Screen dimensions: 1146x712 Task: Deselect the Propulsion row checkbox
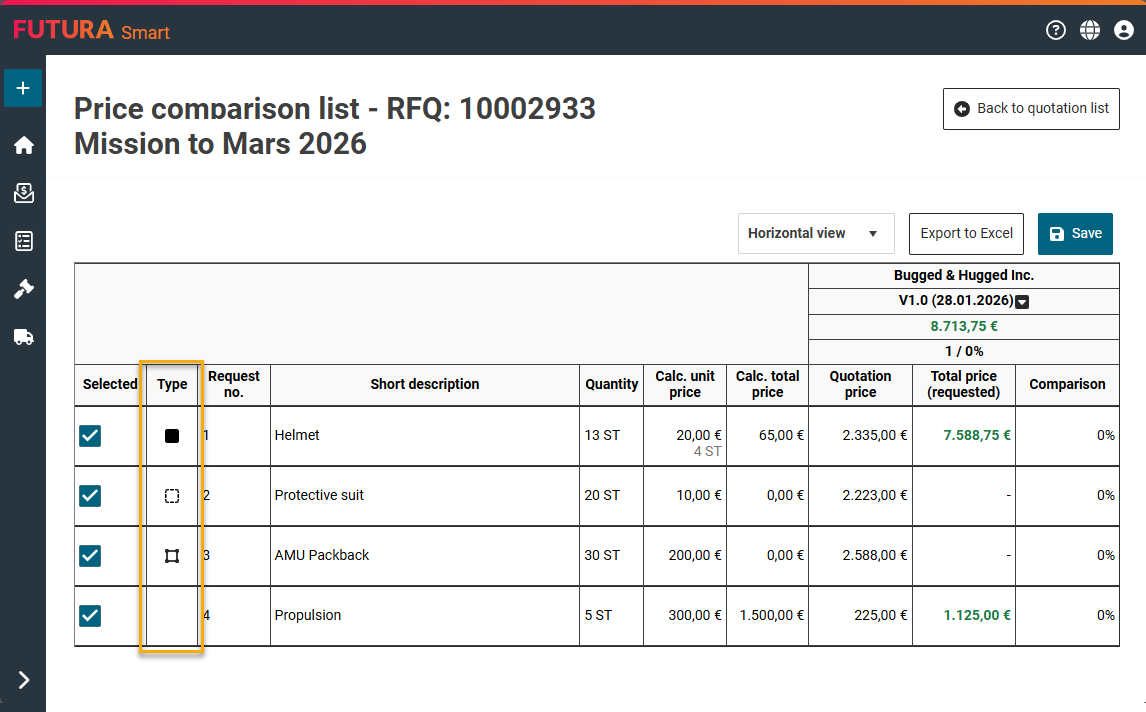90,616
